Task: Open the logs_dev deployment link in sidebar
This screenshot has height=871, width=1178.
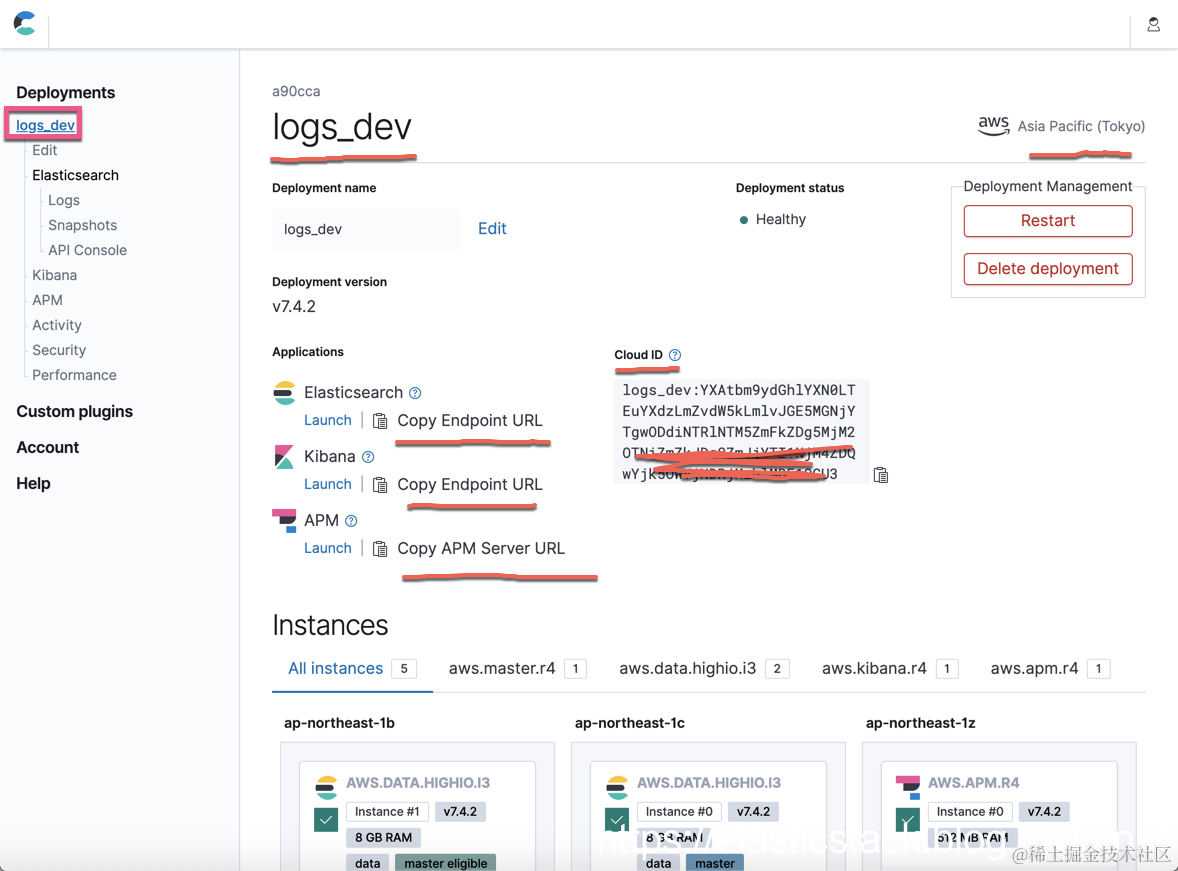Action: point(45,125)
